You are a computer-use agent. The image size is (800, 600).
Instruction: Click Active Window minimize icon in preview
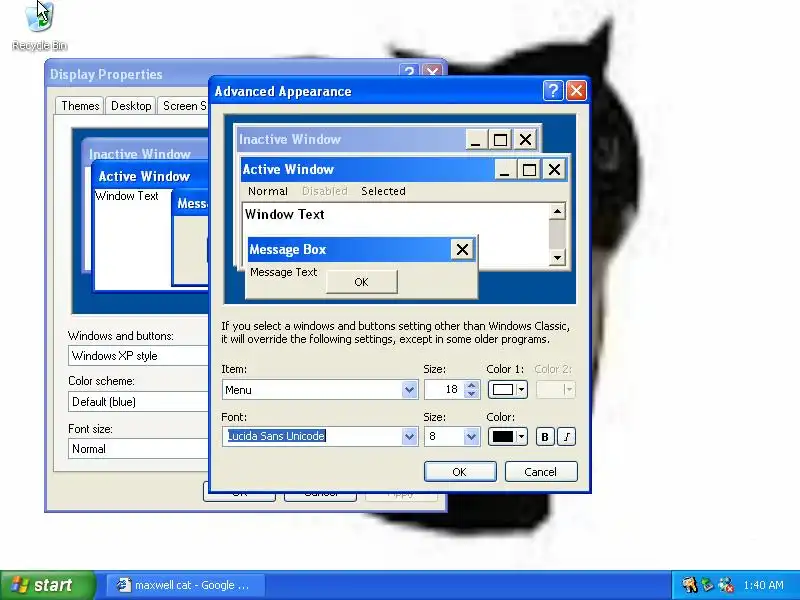coord(505,169)
